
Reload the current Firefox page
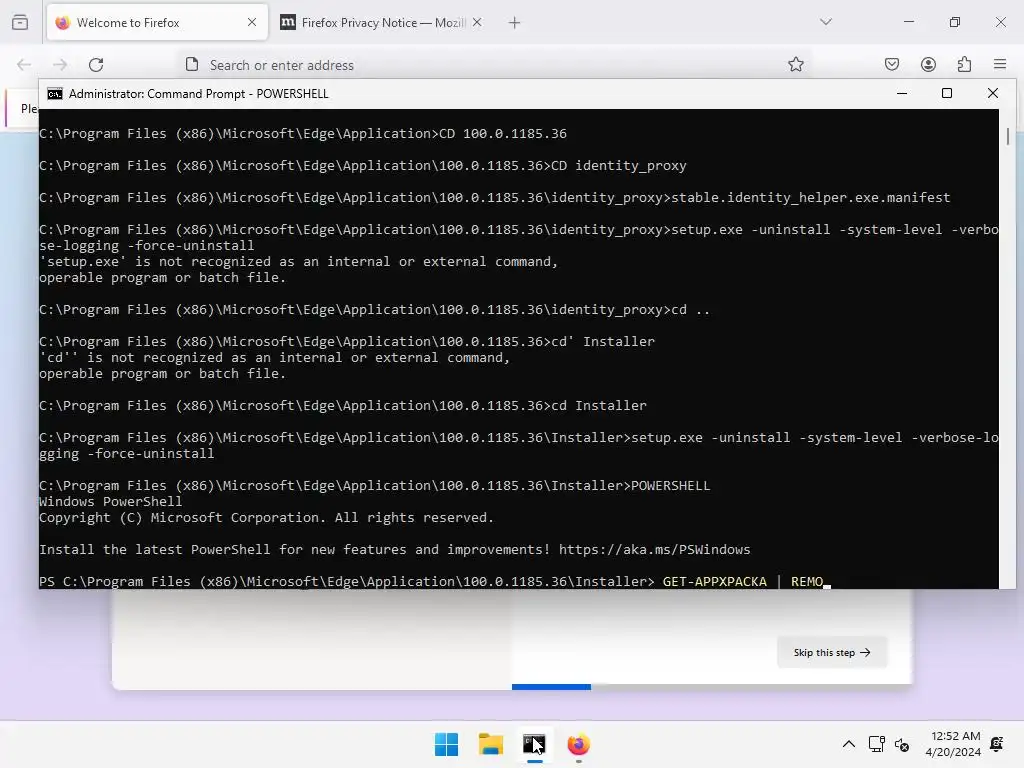pyautogui.click(x=96, y=65)
